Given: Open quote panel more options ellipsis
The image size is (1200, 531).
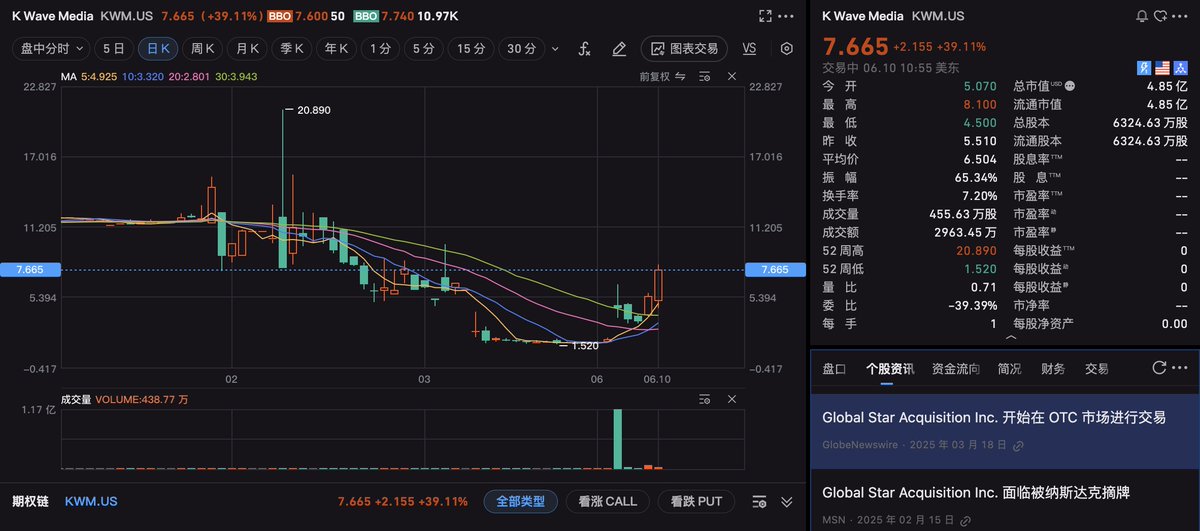Looking at the screenshot, I should pyautogui.click(x=1181, y=16).
